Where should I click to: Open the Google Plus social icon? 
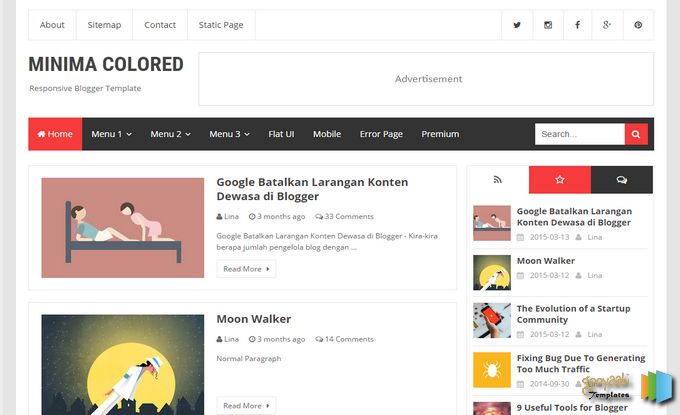click(607, 25)
